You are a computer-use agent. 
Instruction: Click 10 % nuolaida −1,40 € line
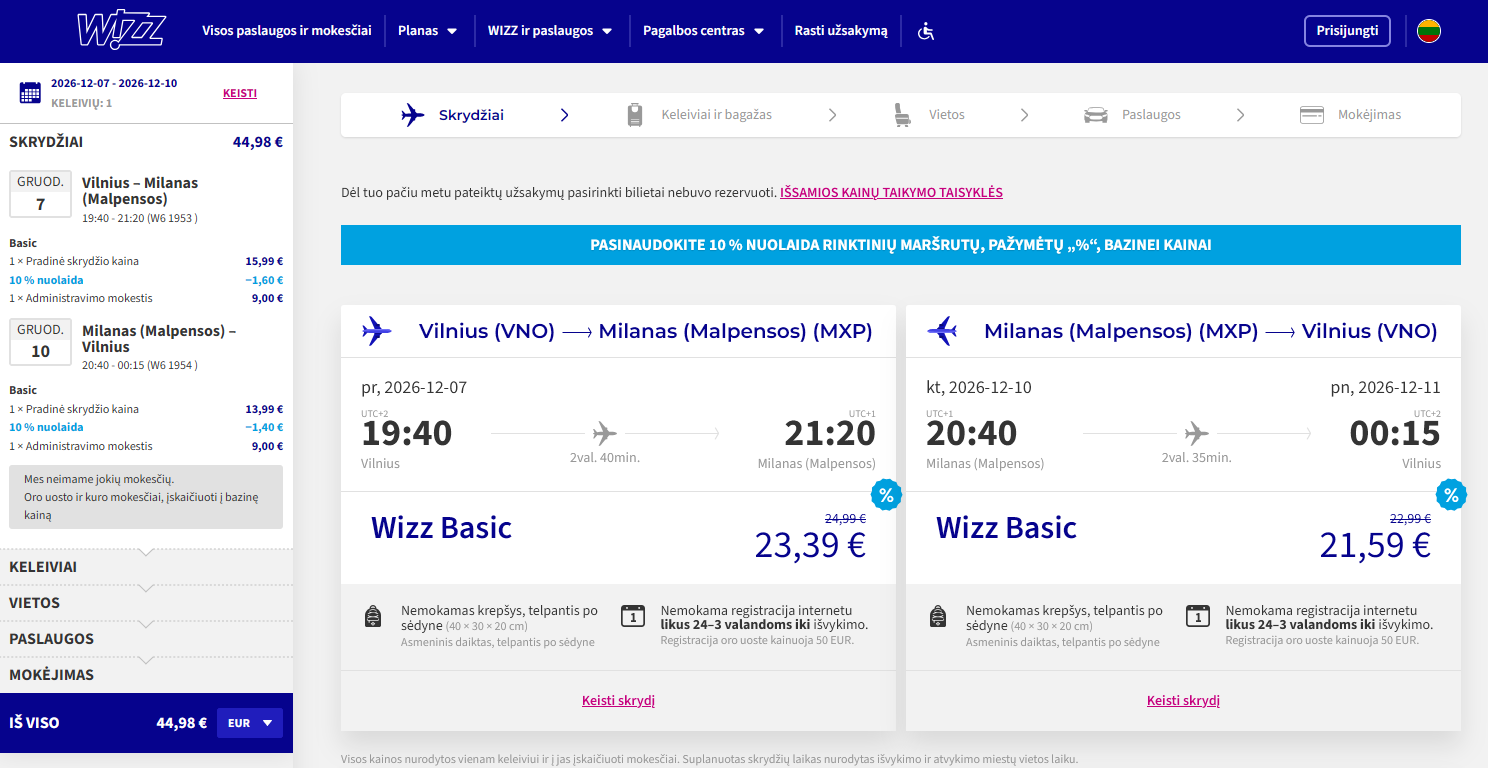pyautogui.click(x=146, y=428)
